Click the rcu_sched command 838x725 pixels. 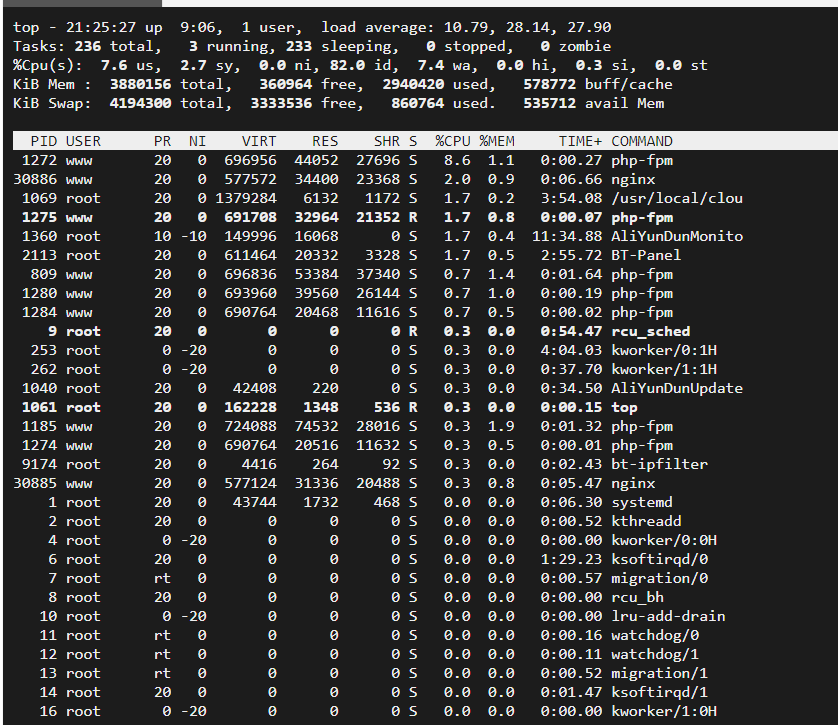(650, 331)
